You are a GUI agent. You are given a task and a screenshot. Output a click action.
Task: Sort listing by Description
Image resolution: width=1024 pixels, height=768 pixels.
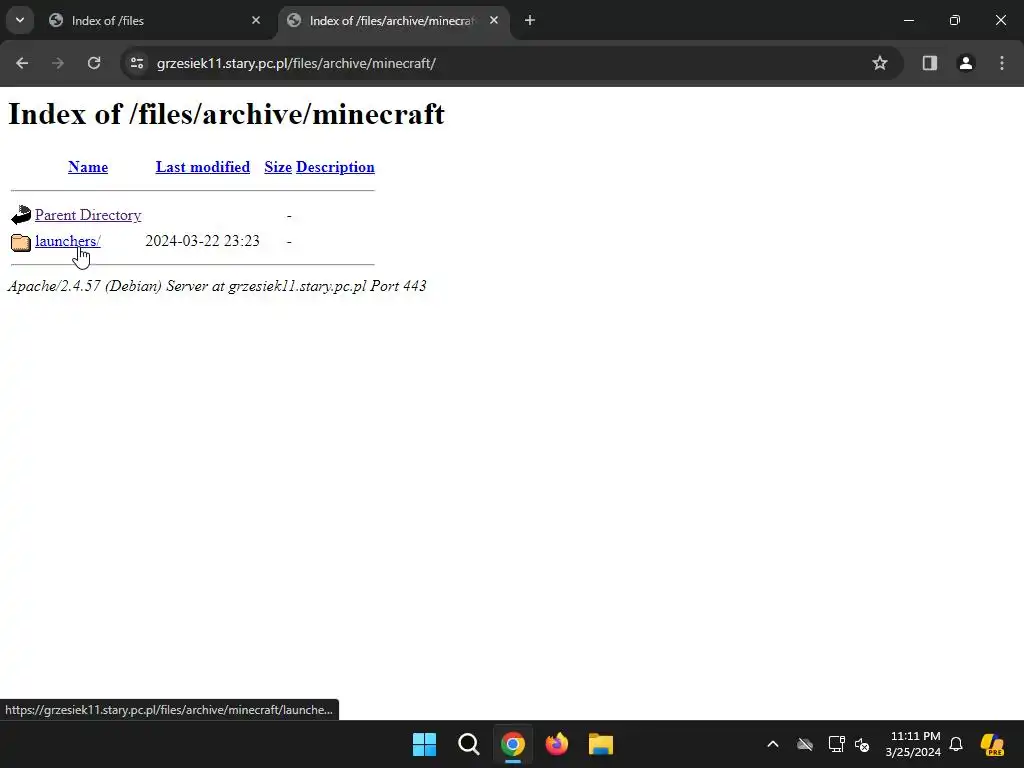click(x=335, y=167)
